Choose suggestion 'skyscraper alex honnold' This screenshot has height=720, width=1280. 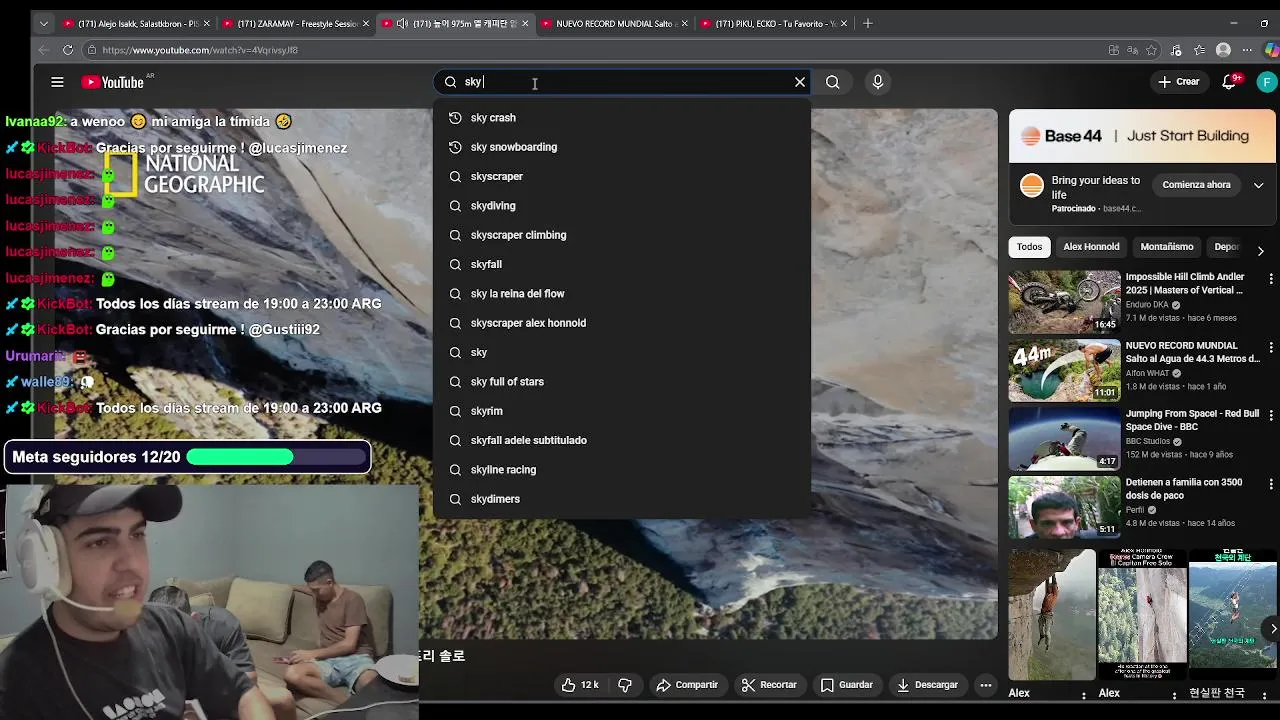tap(622, 323)
